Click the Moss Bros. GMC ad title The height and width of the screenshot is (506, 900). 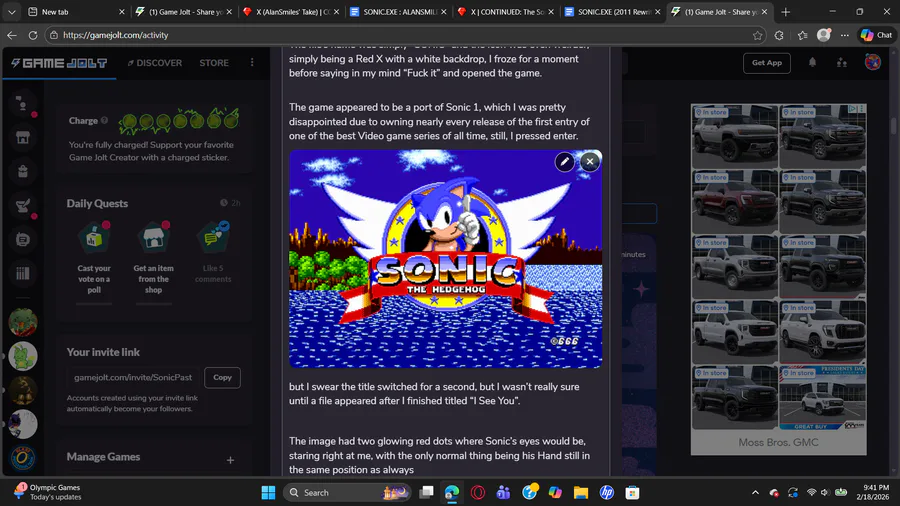click(778, 442)
